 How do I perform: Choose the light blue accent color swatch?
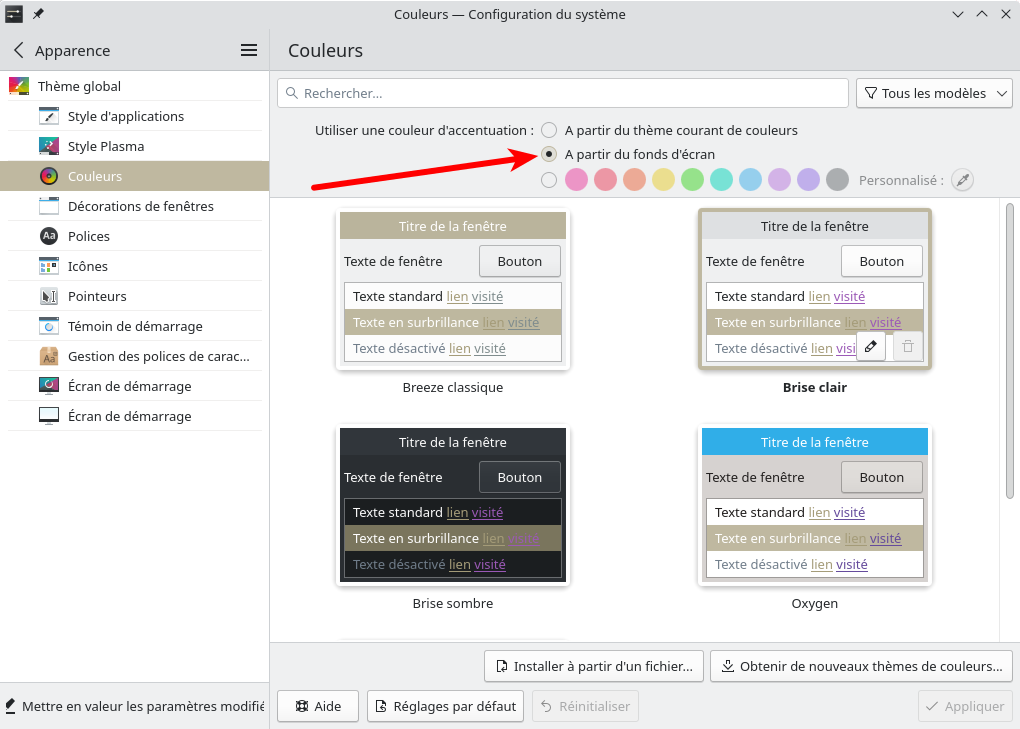[750, 179]
